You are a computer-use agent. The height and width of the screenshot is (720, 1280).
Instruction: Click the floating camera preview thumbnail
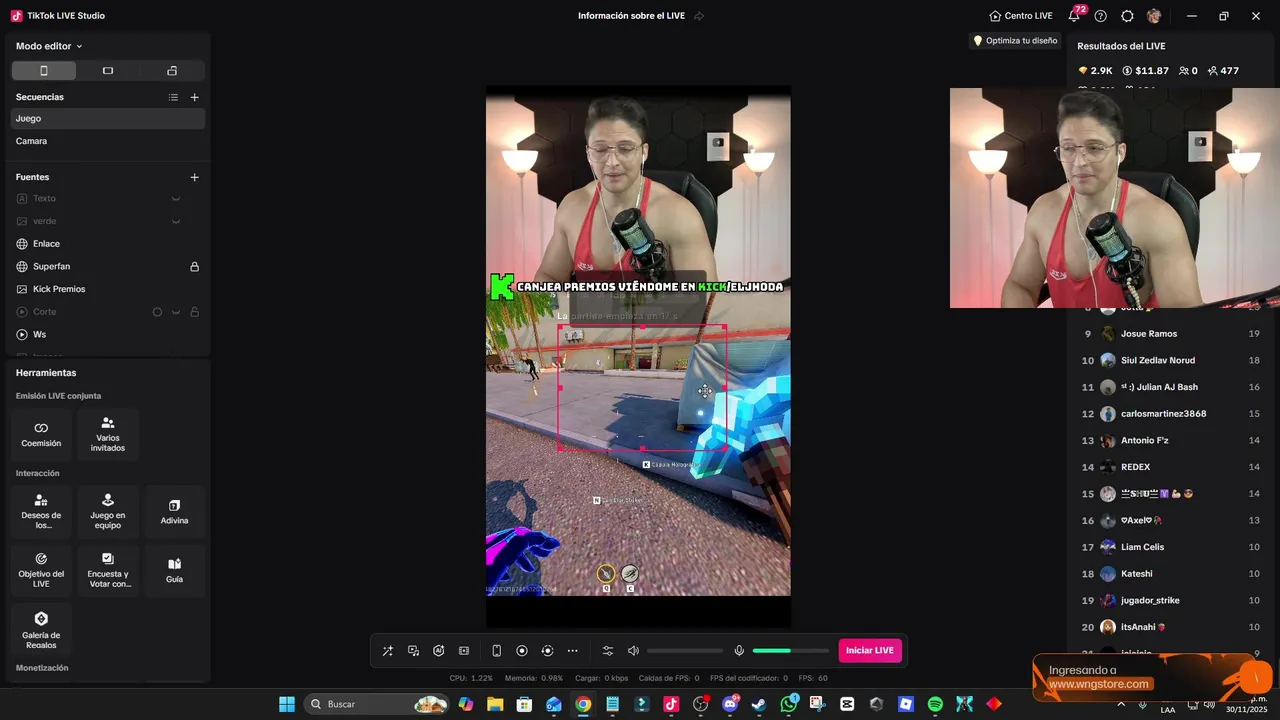click(1115, 198)
